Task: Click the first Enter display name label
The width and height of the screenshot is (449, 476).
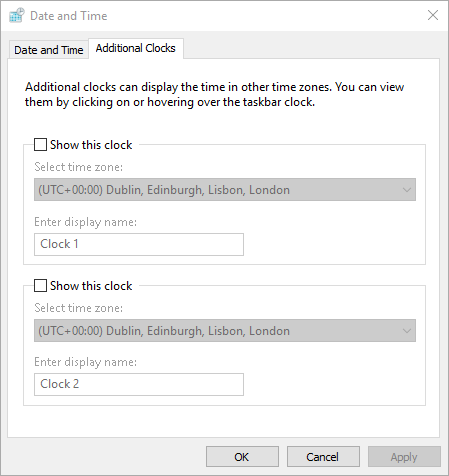Action: tap(86, 222)
